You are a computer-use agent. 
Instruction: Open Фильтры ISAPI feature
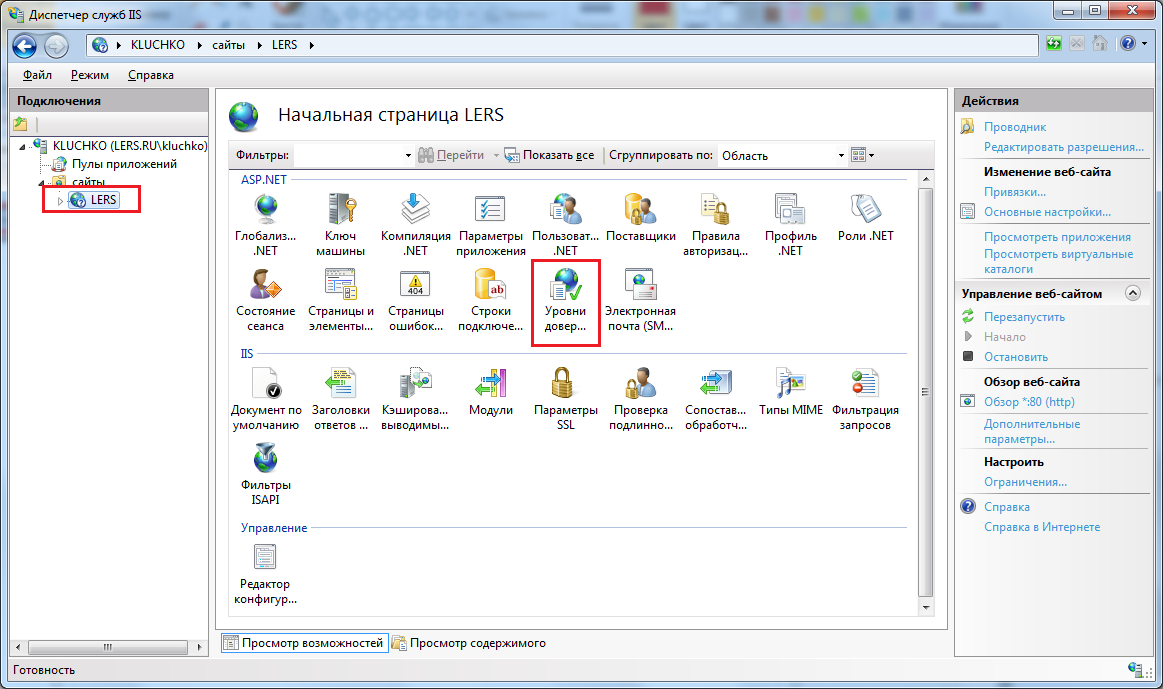pos(266,475)
